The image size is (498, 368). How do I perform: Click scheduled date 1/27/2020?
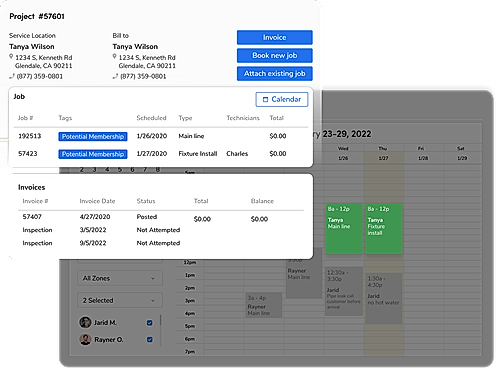tap(152, 154)
